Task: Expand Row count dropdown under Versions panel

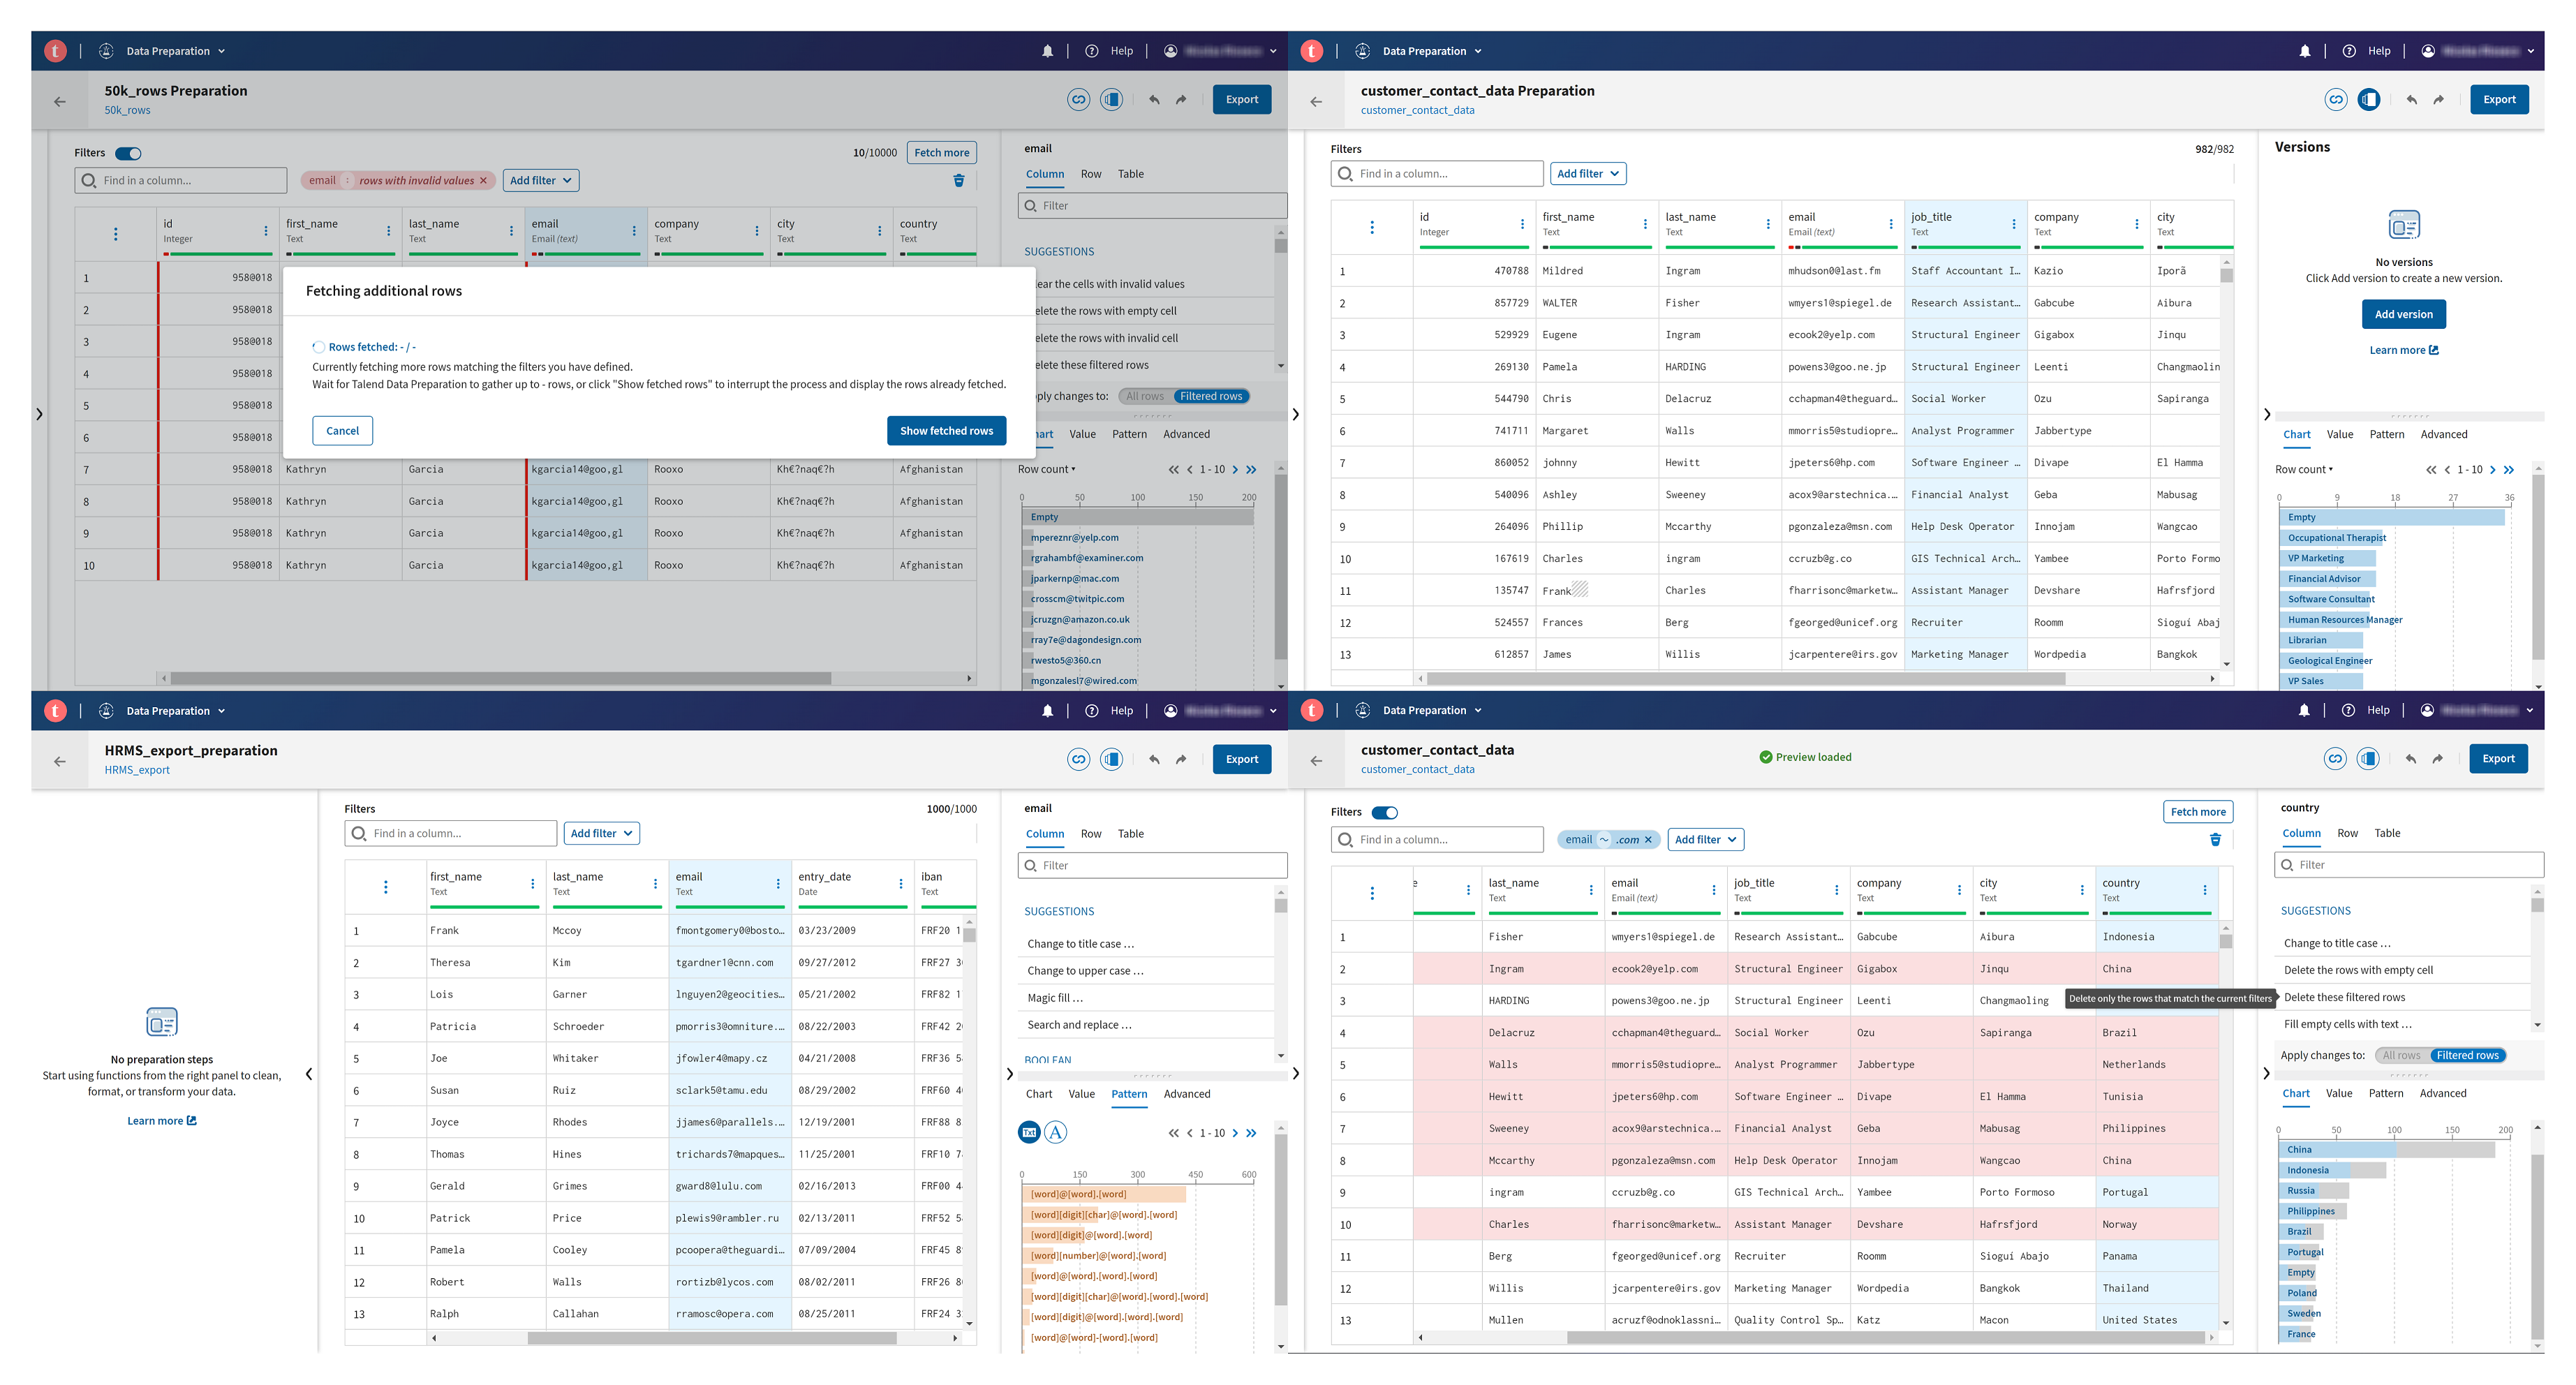Action: pos(2303,469)
